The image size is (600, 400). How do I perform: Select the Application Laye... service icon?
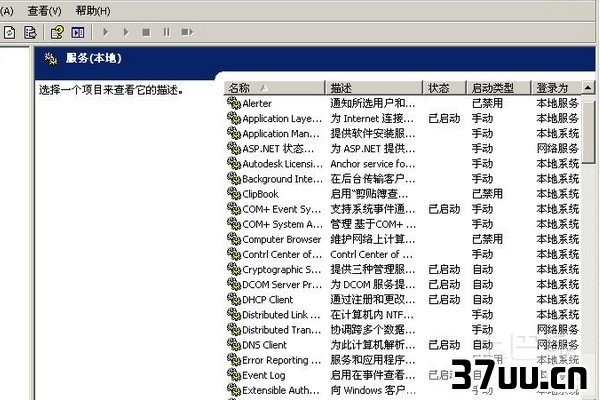pyautogui.click(x=234, y=118)
